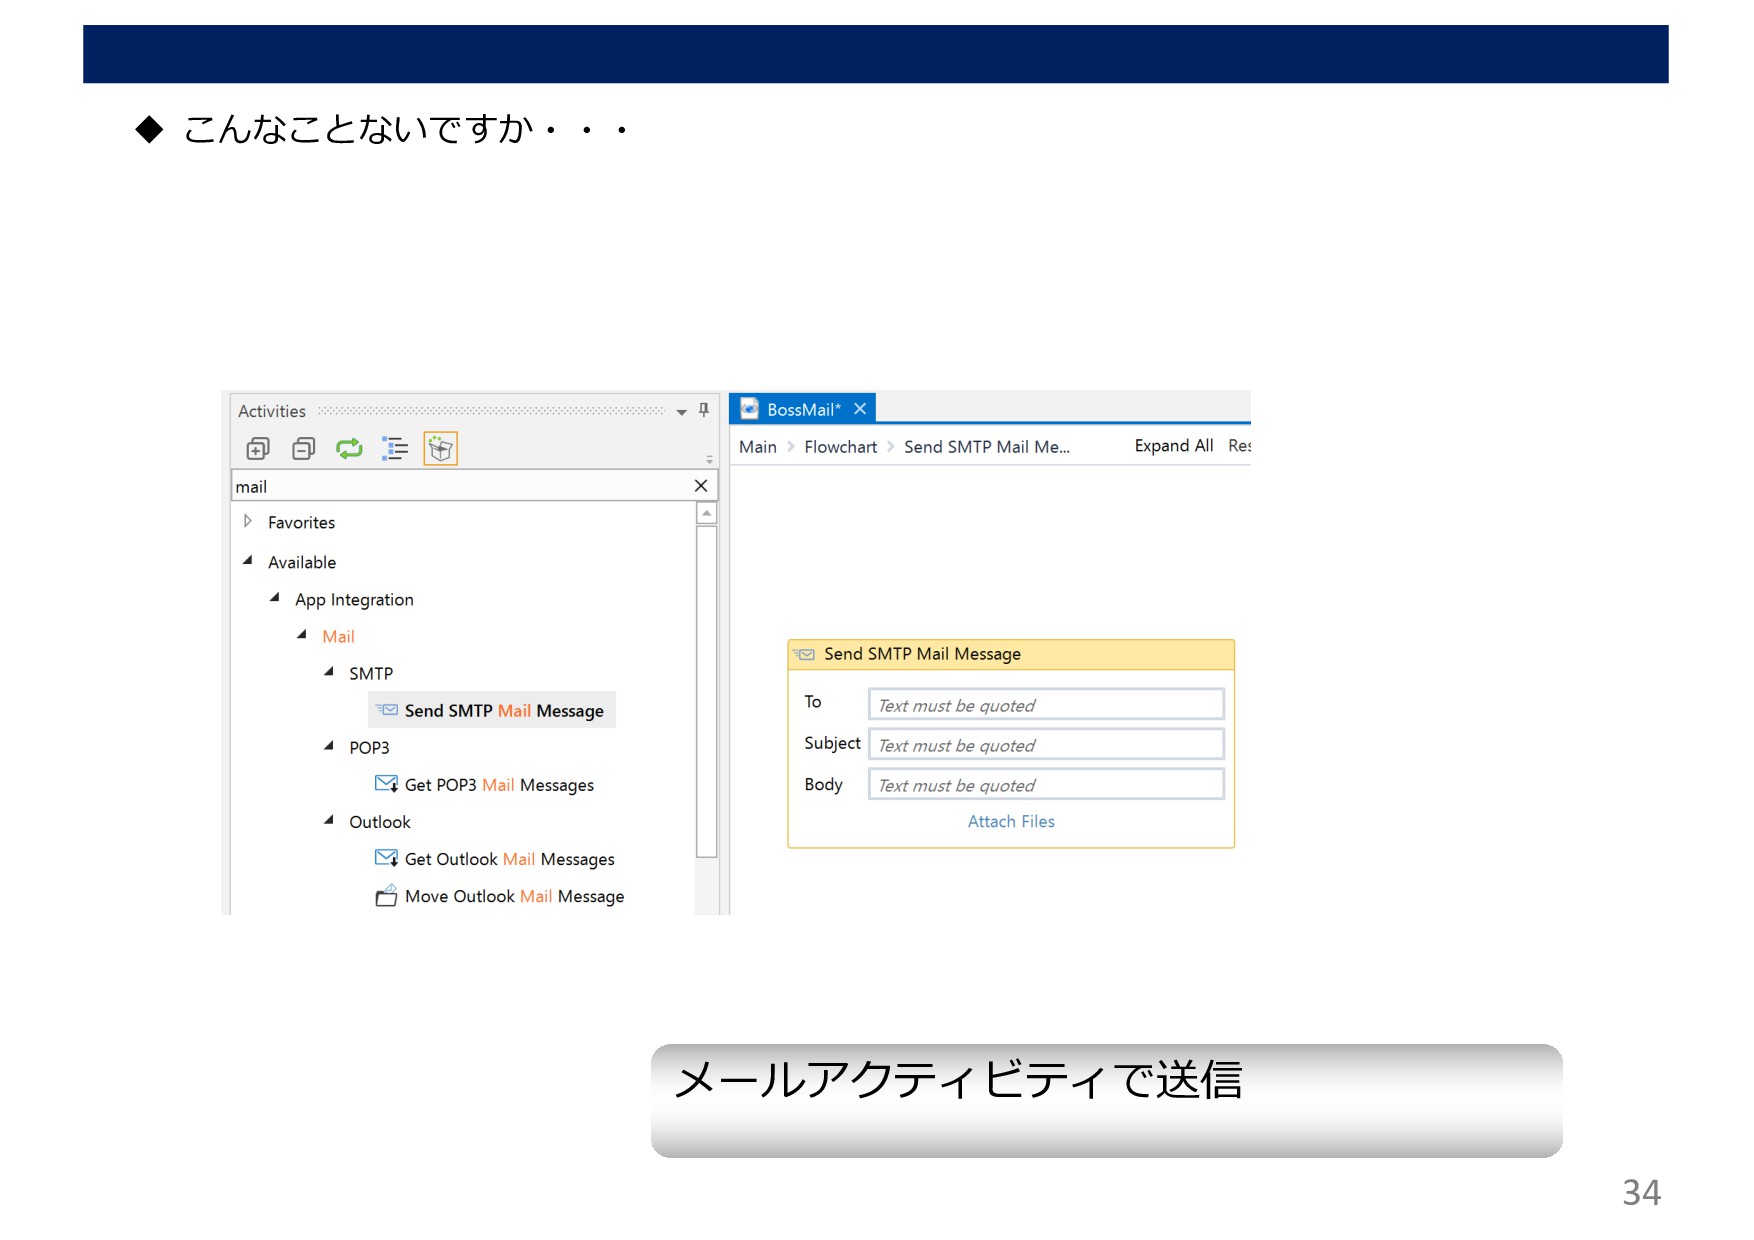Click the Expand All icon in Activities toolbar
The height and width of the screenshot is (1240, 1754).
[x=258, y=449]
